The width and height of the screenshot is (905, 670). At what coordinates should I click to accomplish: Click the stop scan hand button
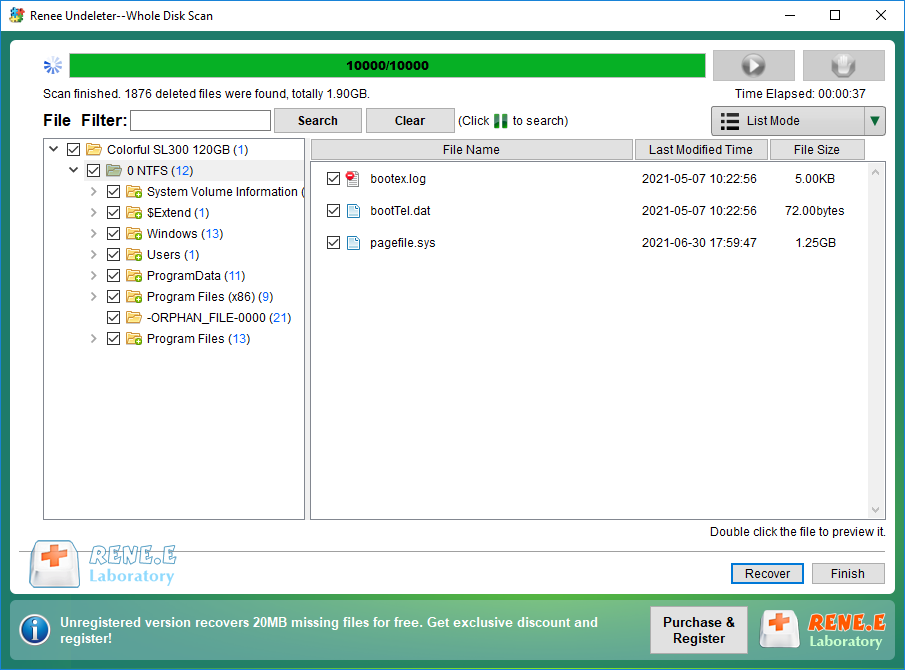click(843, 65)
